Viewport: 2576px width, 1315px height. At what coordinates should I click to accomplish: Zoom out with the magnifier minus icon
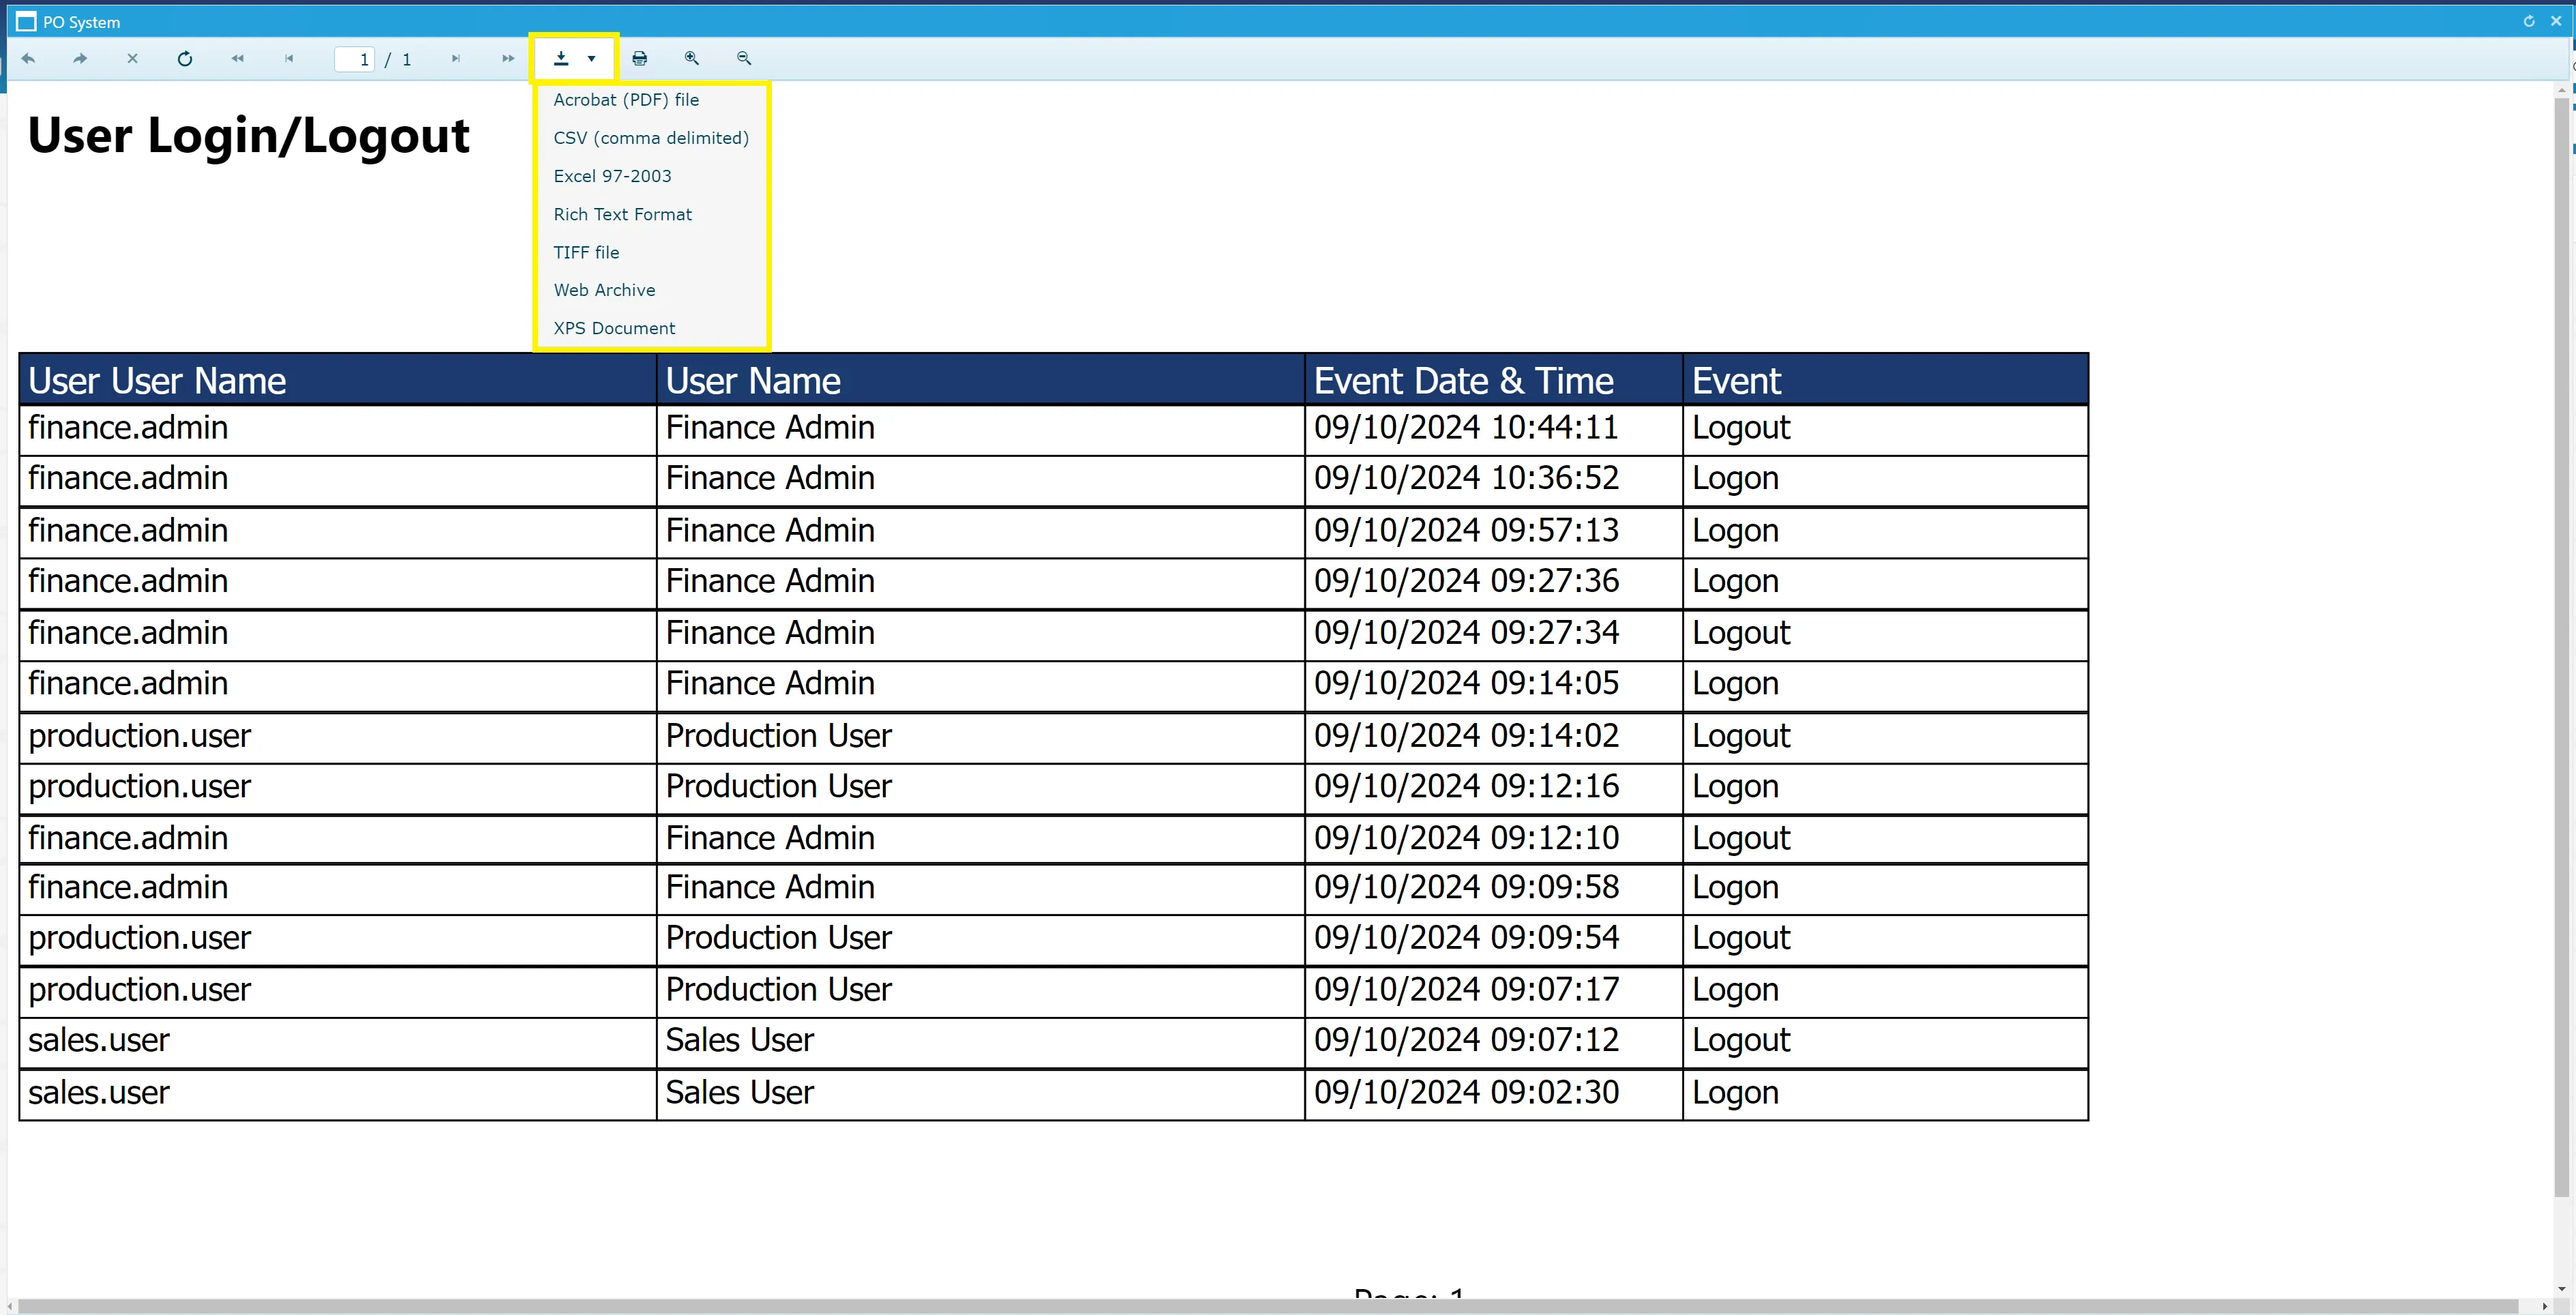(744, 59)
